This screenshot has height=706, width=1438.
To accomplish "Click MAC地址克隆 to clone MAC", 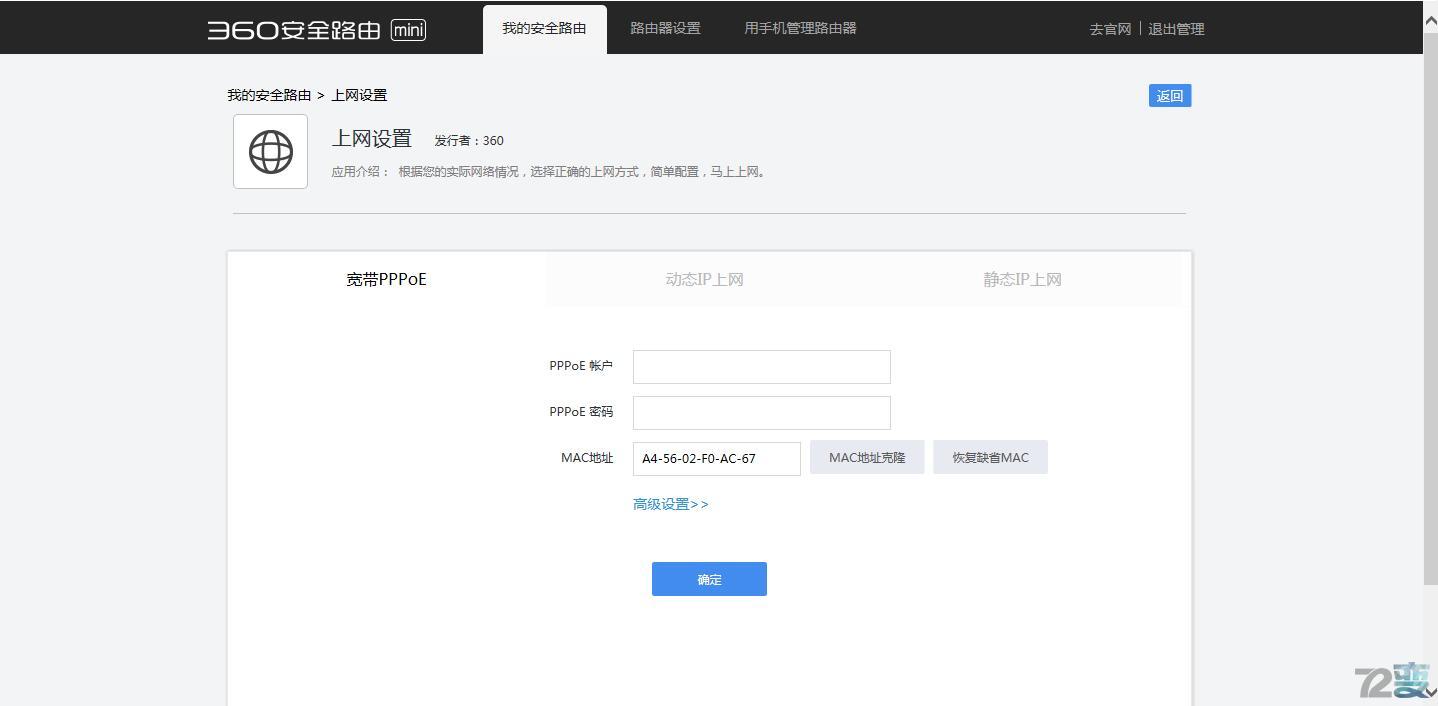I will click(x=866, y=457).
